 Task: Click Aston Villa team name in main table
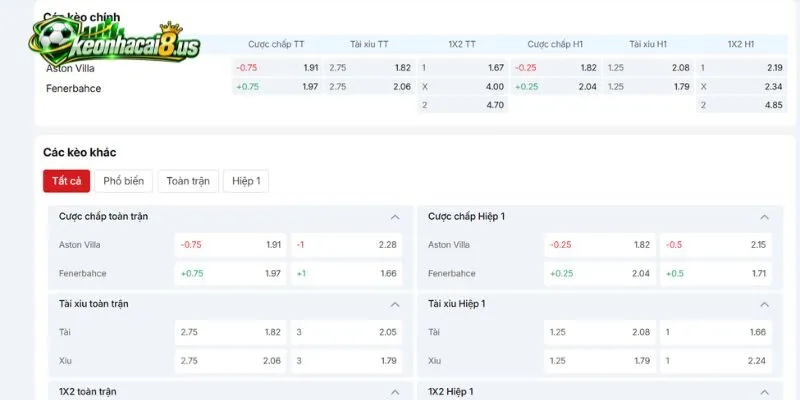pos(70,68)
